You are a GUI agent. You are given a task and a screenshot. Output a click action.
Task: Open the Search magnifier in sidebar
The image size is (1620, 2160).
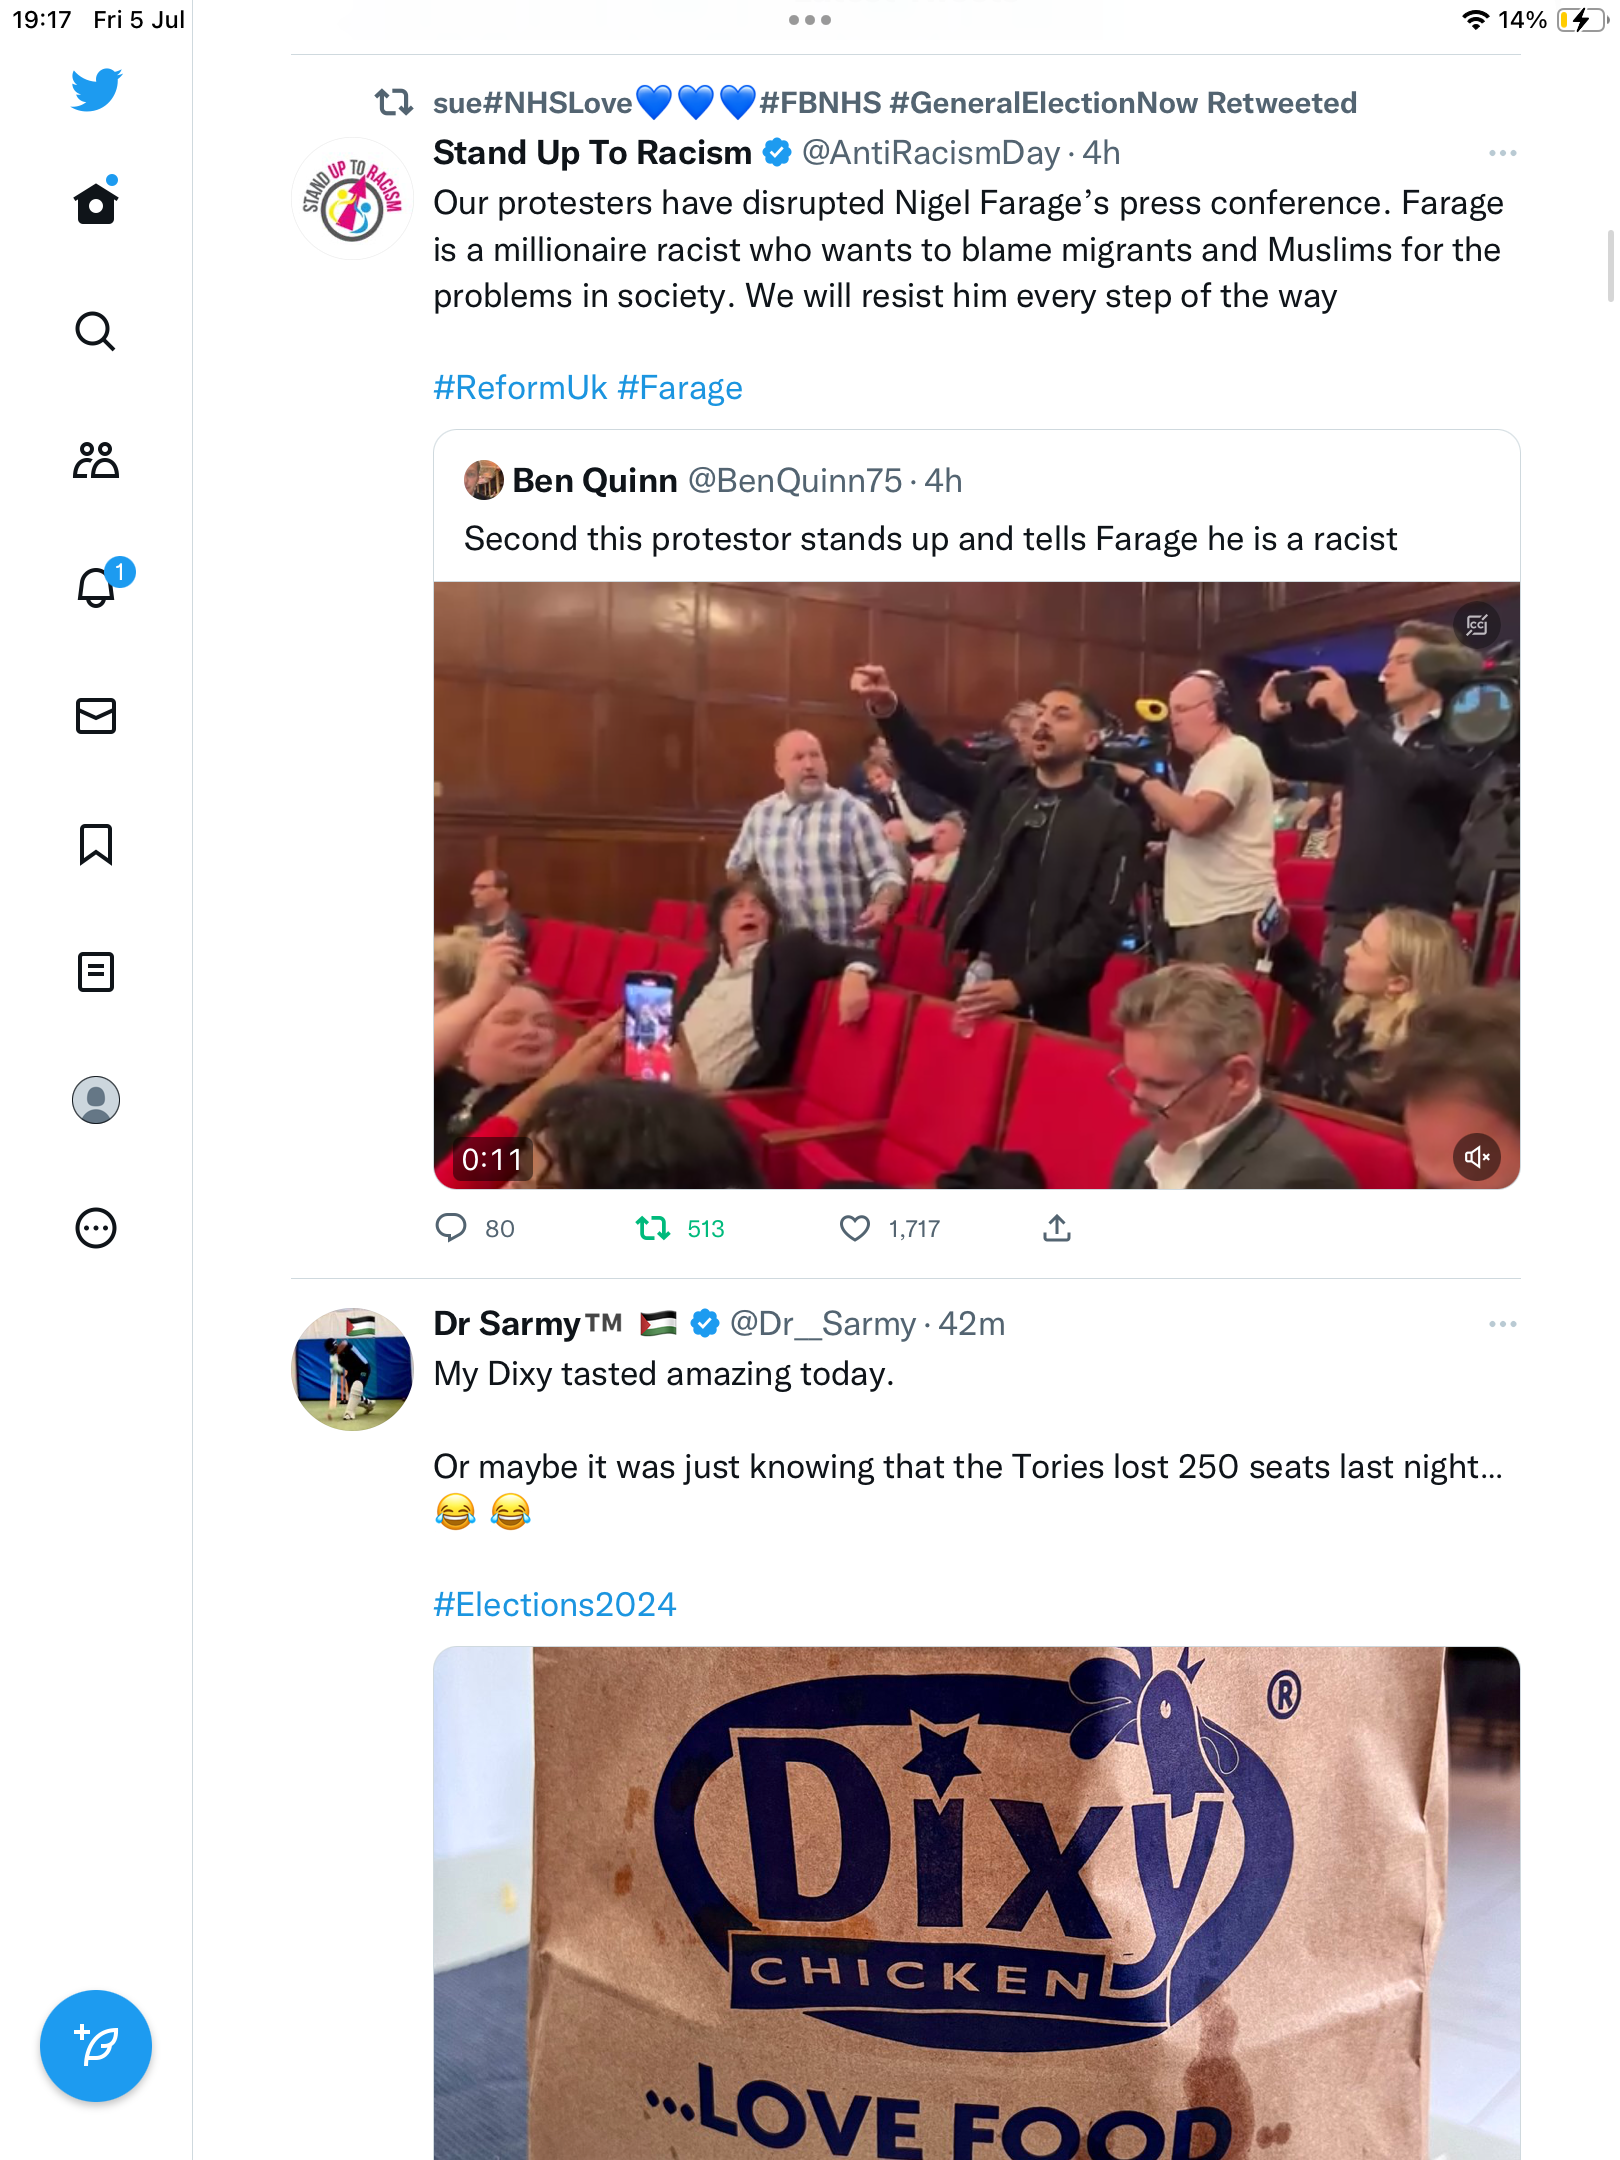(x=96, y=331)
